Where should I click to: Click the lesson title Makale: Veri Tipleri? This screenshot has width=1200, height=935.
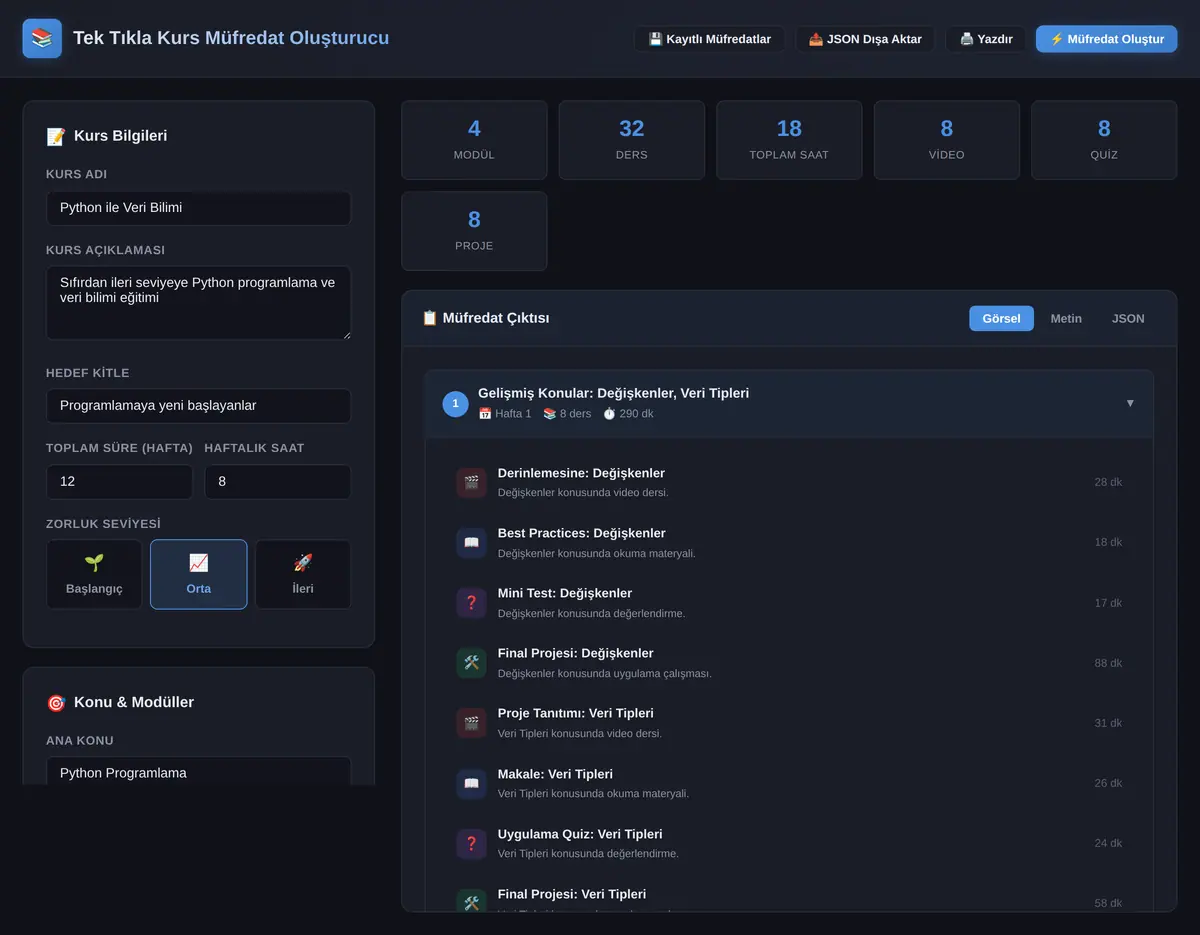click(x=556, y=774)
